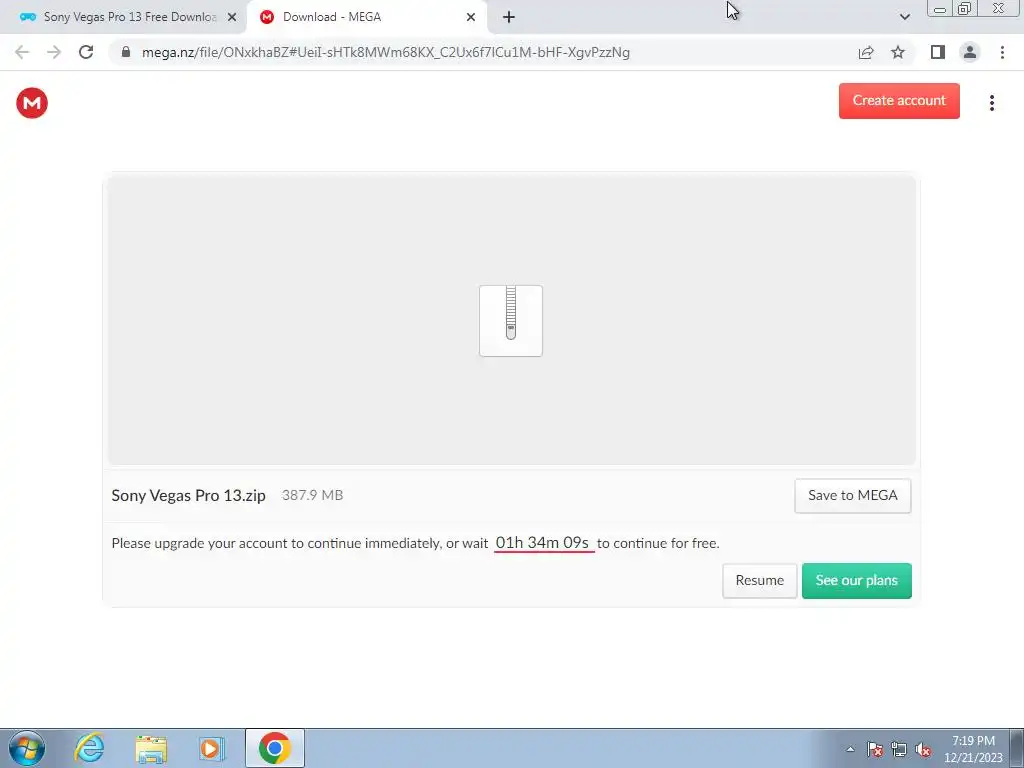
Task: Click the browser forward arrow
Action: pyautogui.click(x=54, y=52)
